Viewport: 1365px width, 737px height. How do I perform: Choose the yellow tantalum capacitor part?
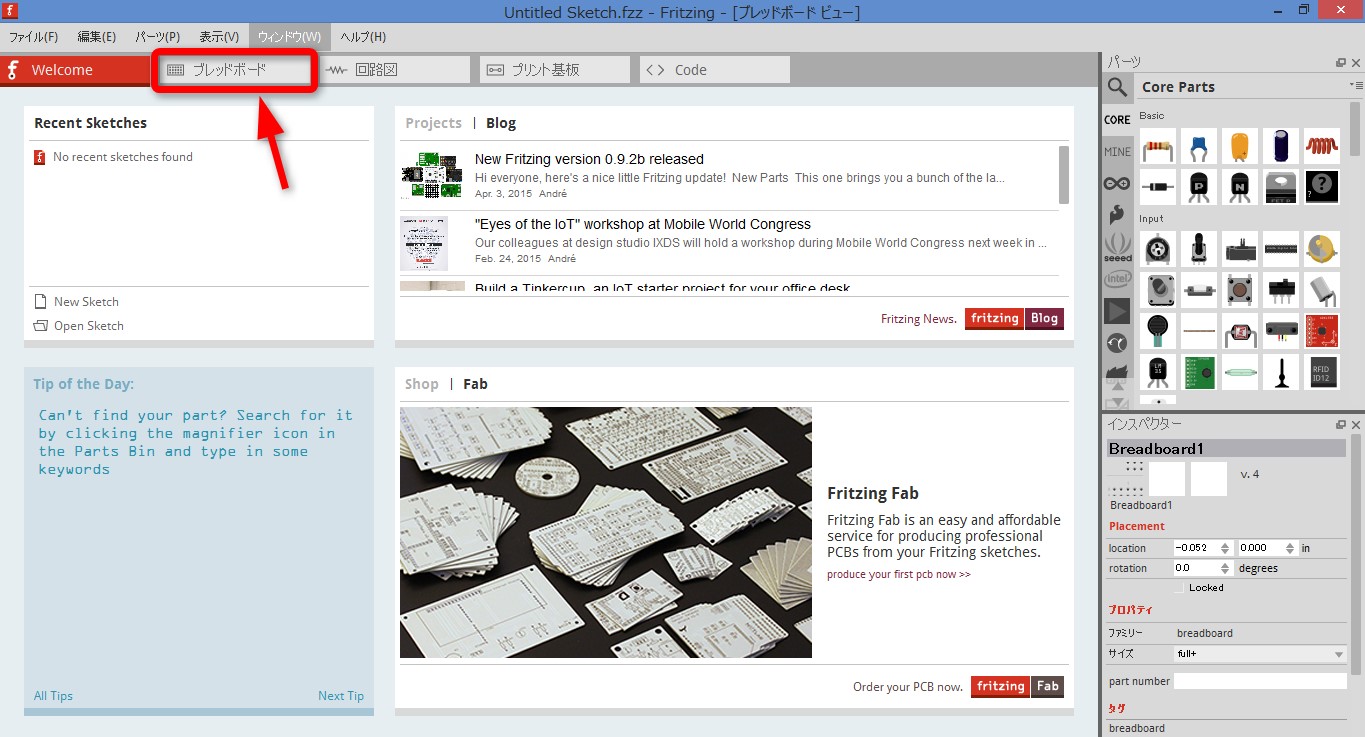coord(1240,146)
